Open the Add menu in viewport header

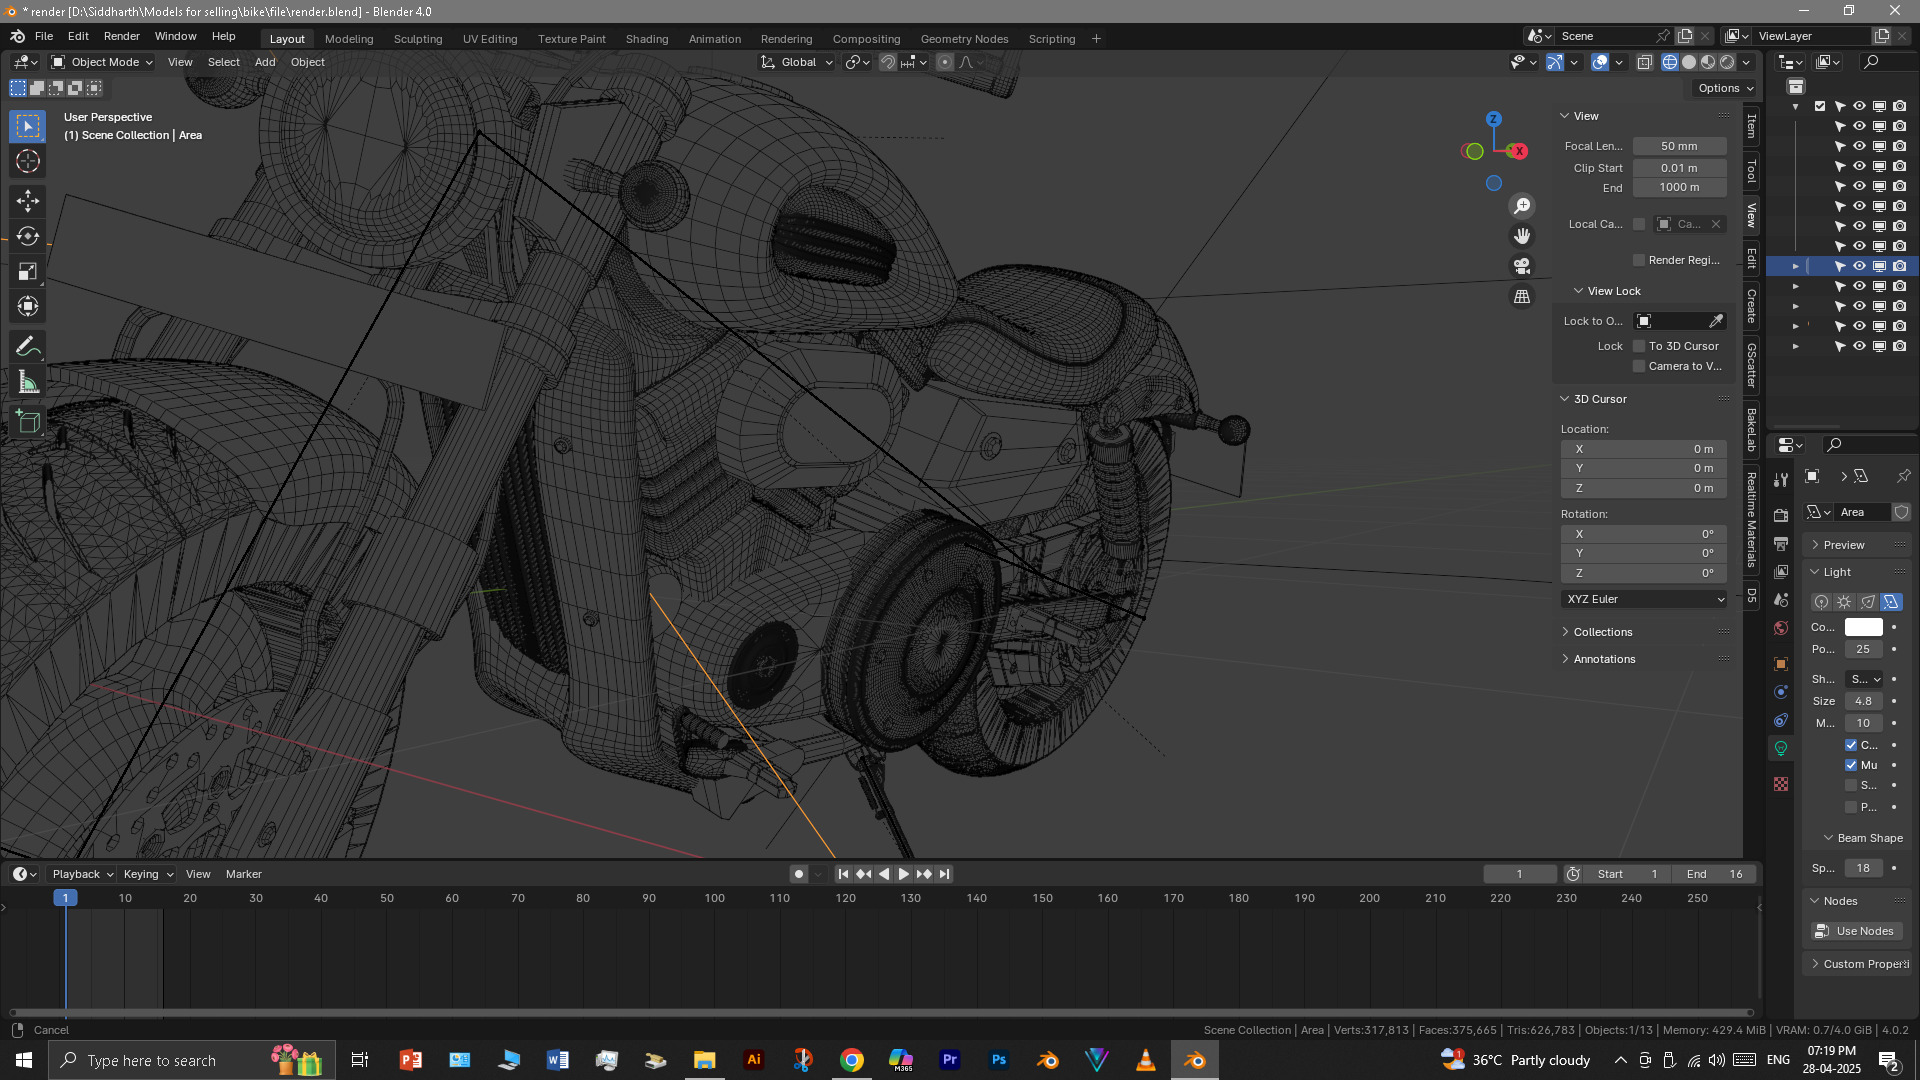[x=265, y=62]
